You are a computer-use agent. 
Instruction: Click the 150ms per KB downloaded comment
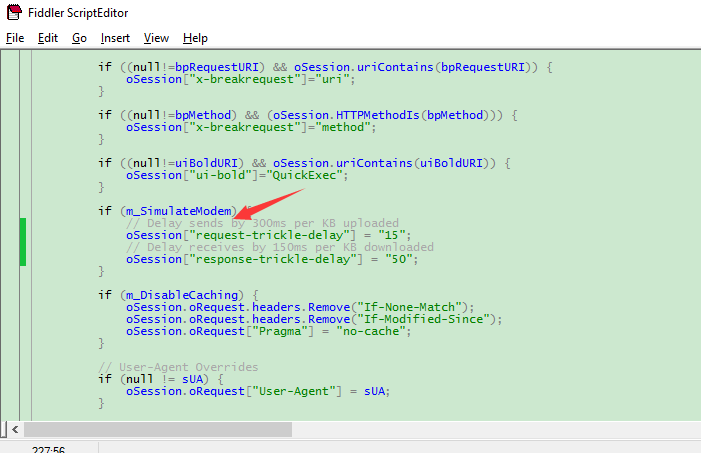click(279, 247)
